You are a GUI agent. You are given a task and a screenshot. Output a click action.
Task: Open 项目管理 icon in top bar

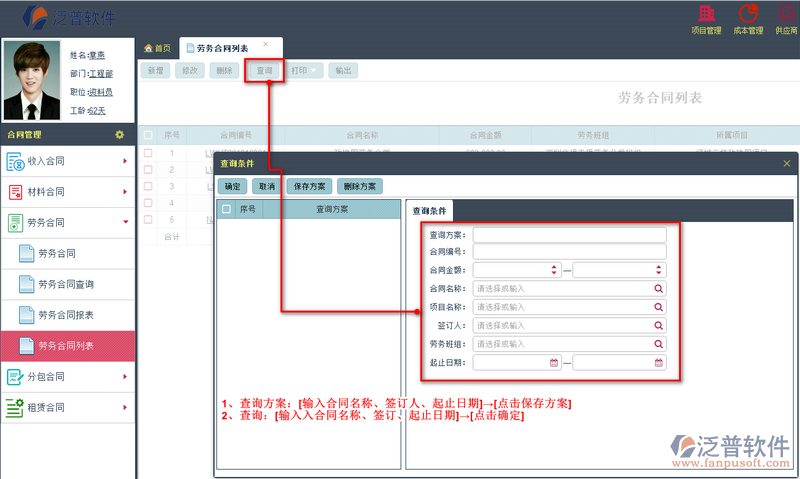706,15
